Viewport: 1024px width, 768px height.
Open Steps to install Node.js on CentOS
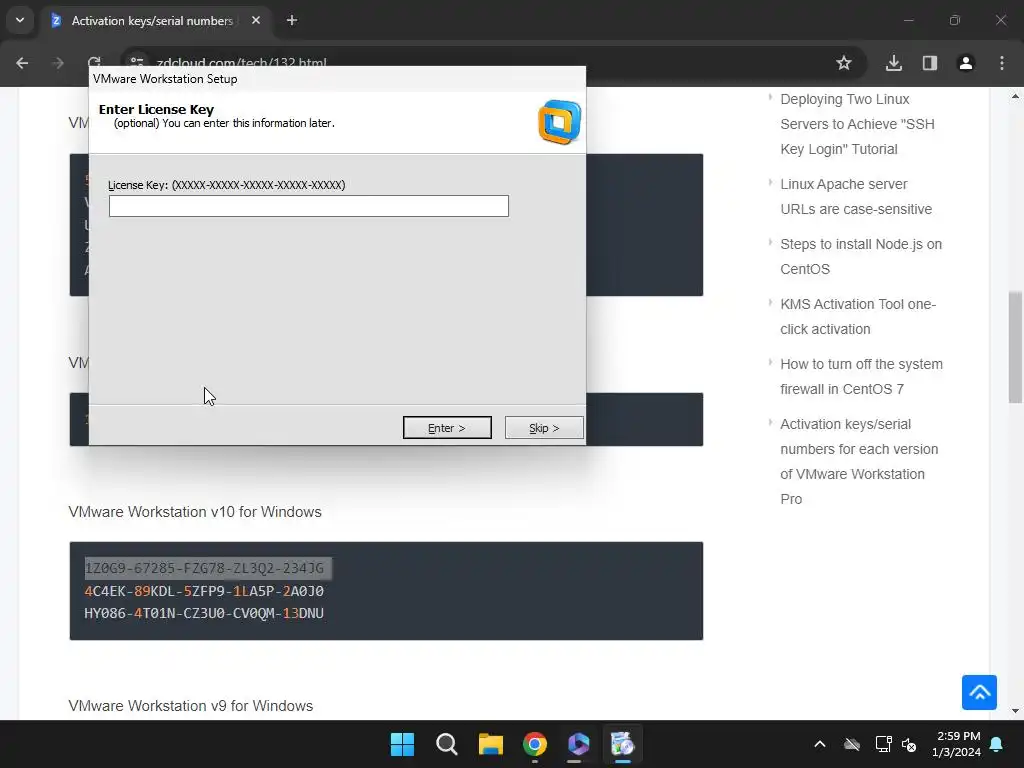tap(861, 257)
